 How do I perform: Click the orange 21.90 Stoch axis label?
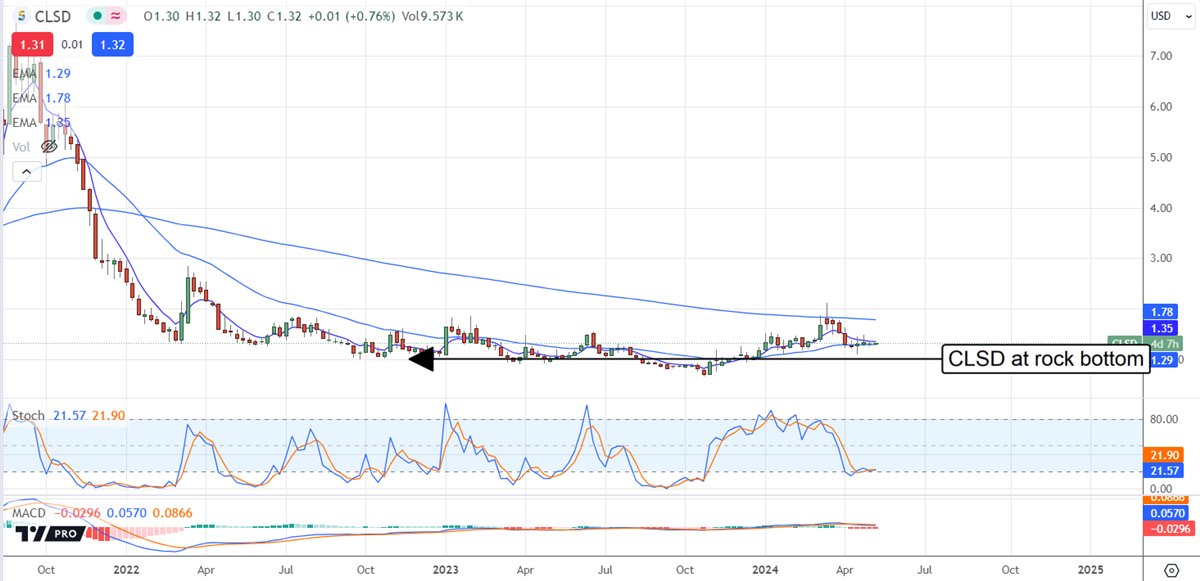click(1161, 455)
